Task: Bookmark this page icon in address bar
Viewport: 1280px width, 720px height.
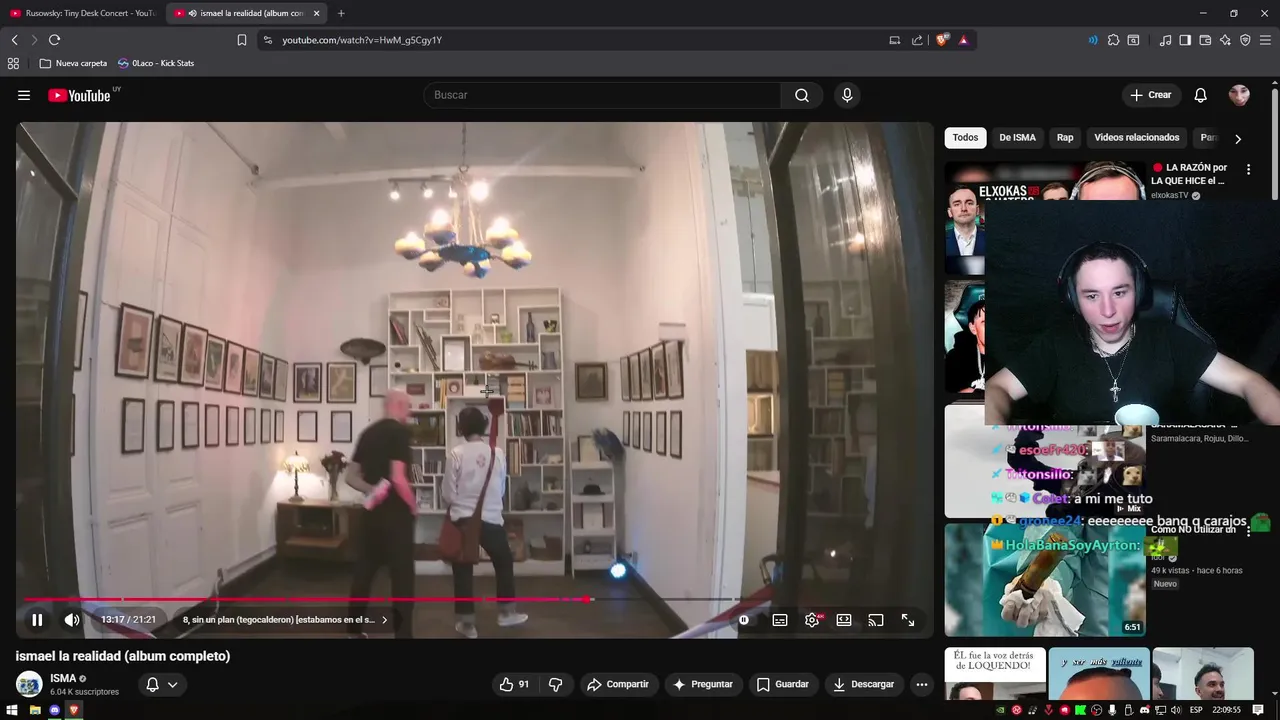Action: click(x=242, y=40)
